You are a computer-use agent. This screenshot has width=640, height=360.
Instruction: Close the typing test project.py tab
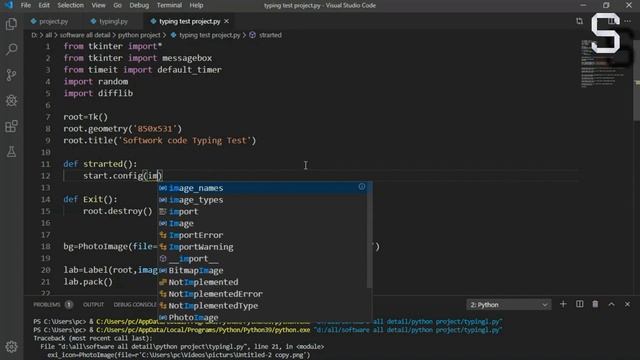tap(227, 21)
